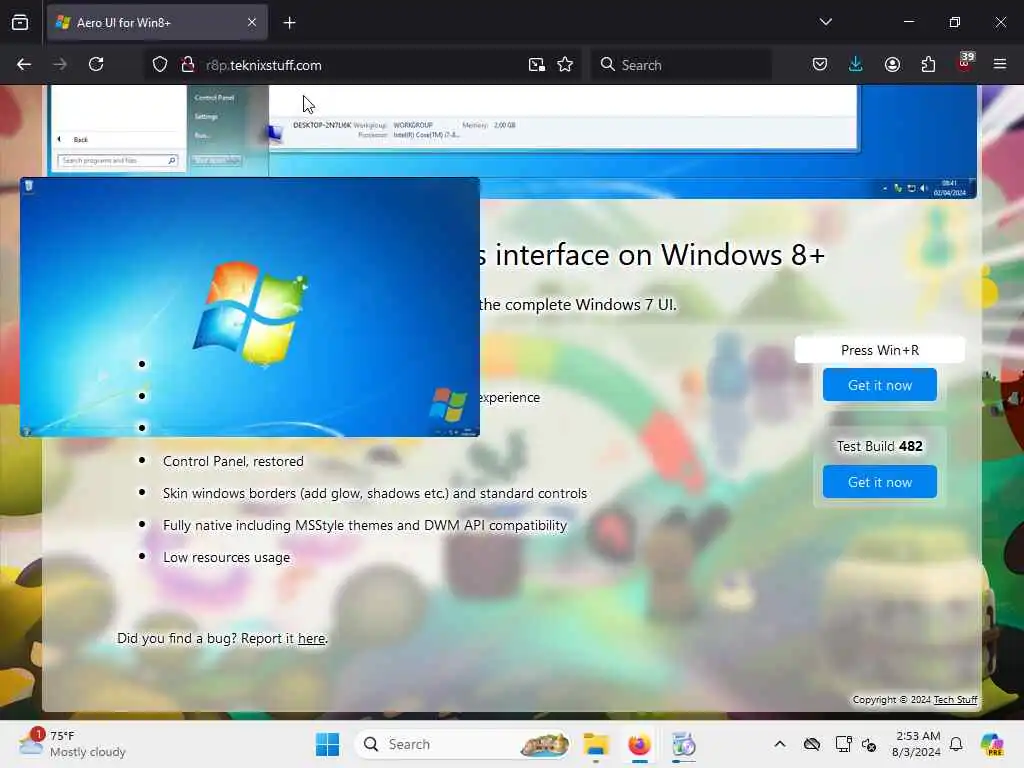Bookmark this page with star icon
1024x768 pixels.
coord(566,65)
